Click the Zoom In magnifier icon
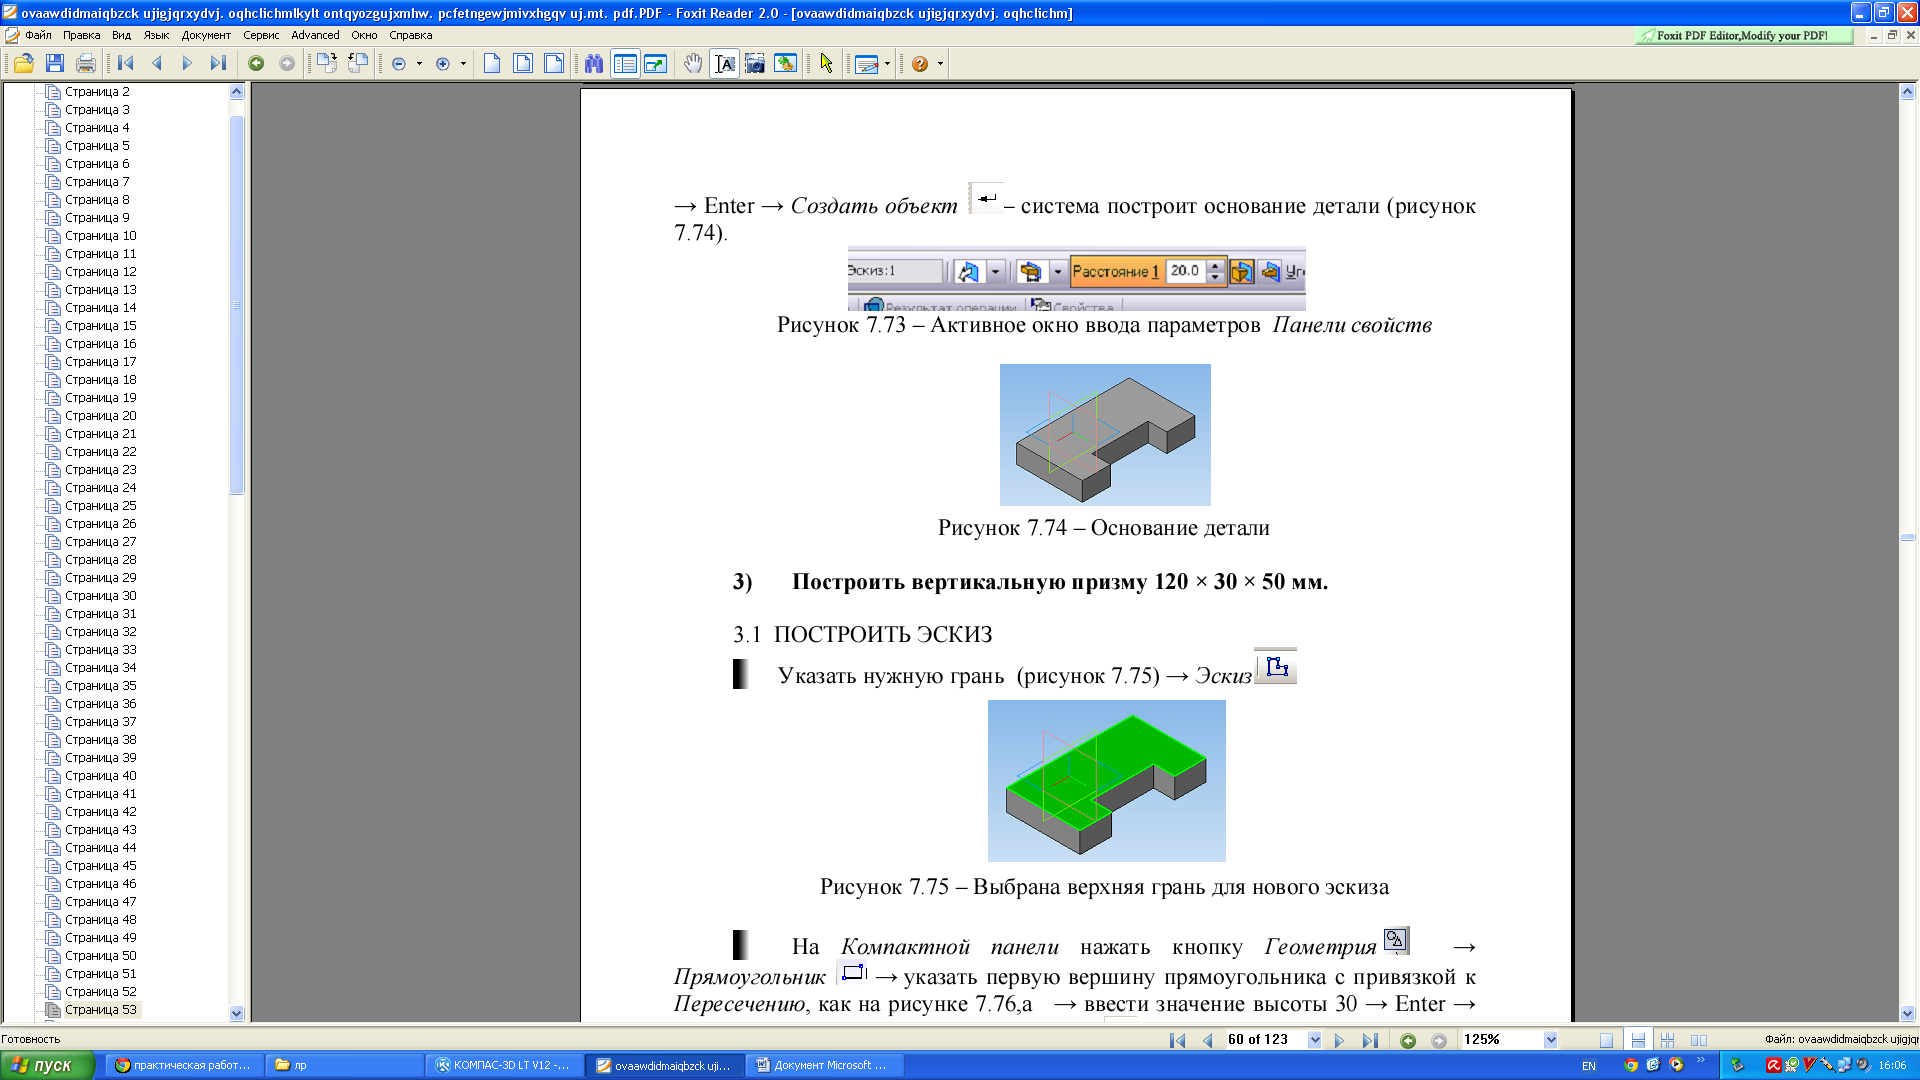The width and height of the screenshot is (1920, 1080). pyautogui.click(x=443, y=64)
